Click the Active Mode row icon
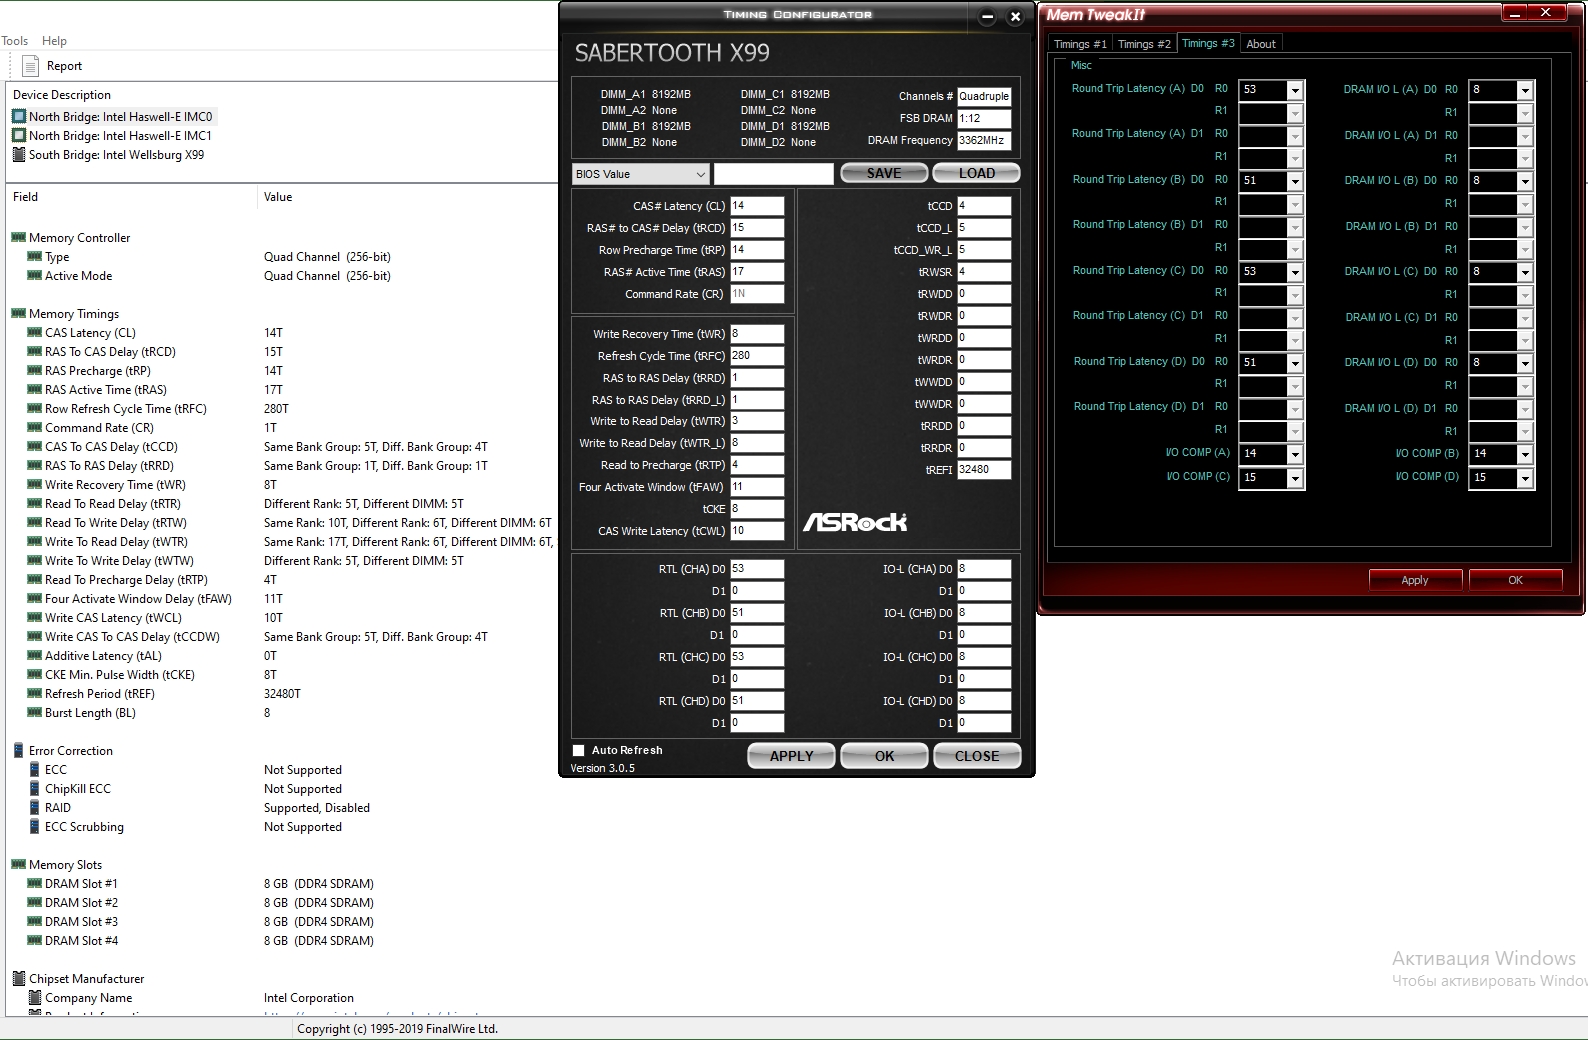Viewport: 1588px width, 1040px height. [34, 276]
